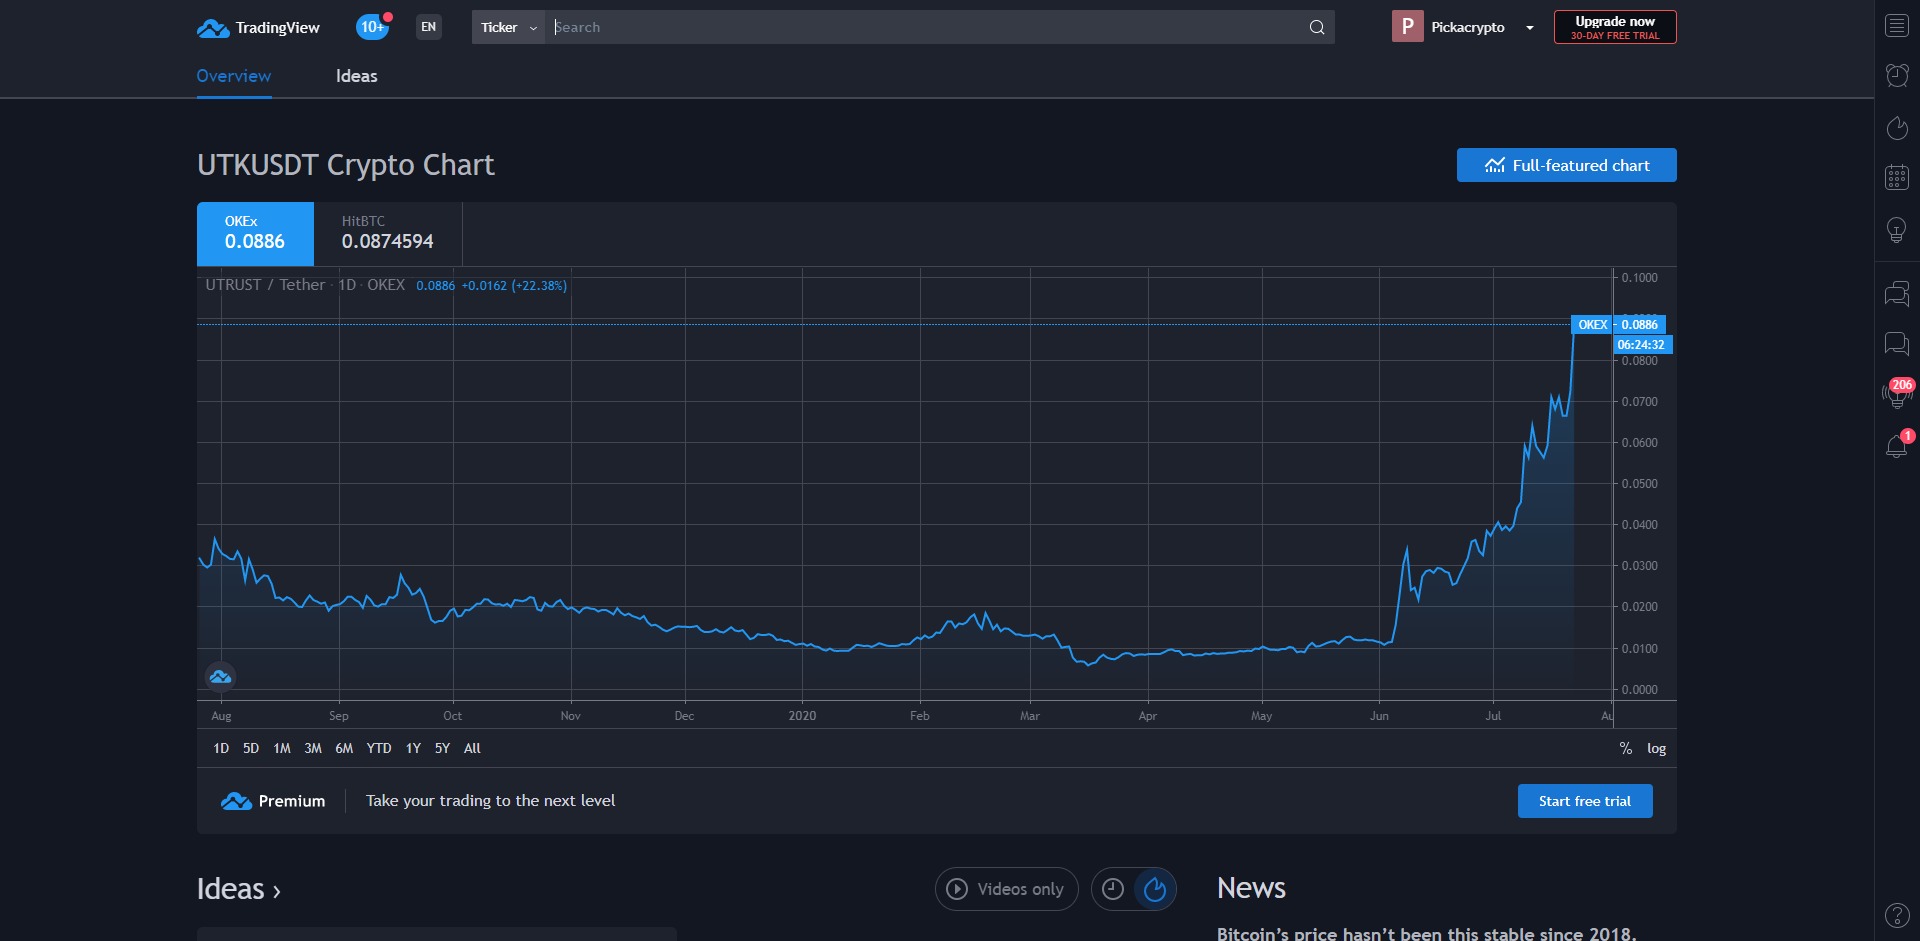
Task: Click the 2020 time axis label
Action: [802, 716]
